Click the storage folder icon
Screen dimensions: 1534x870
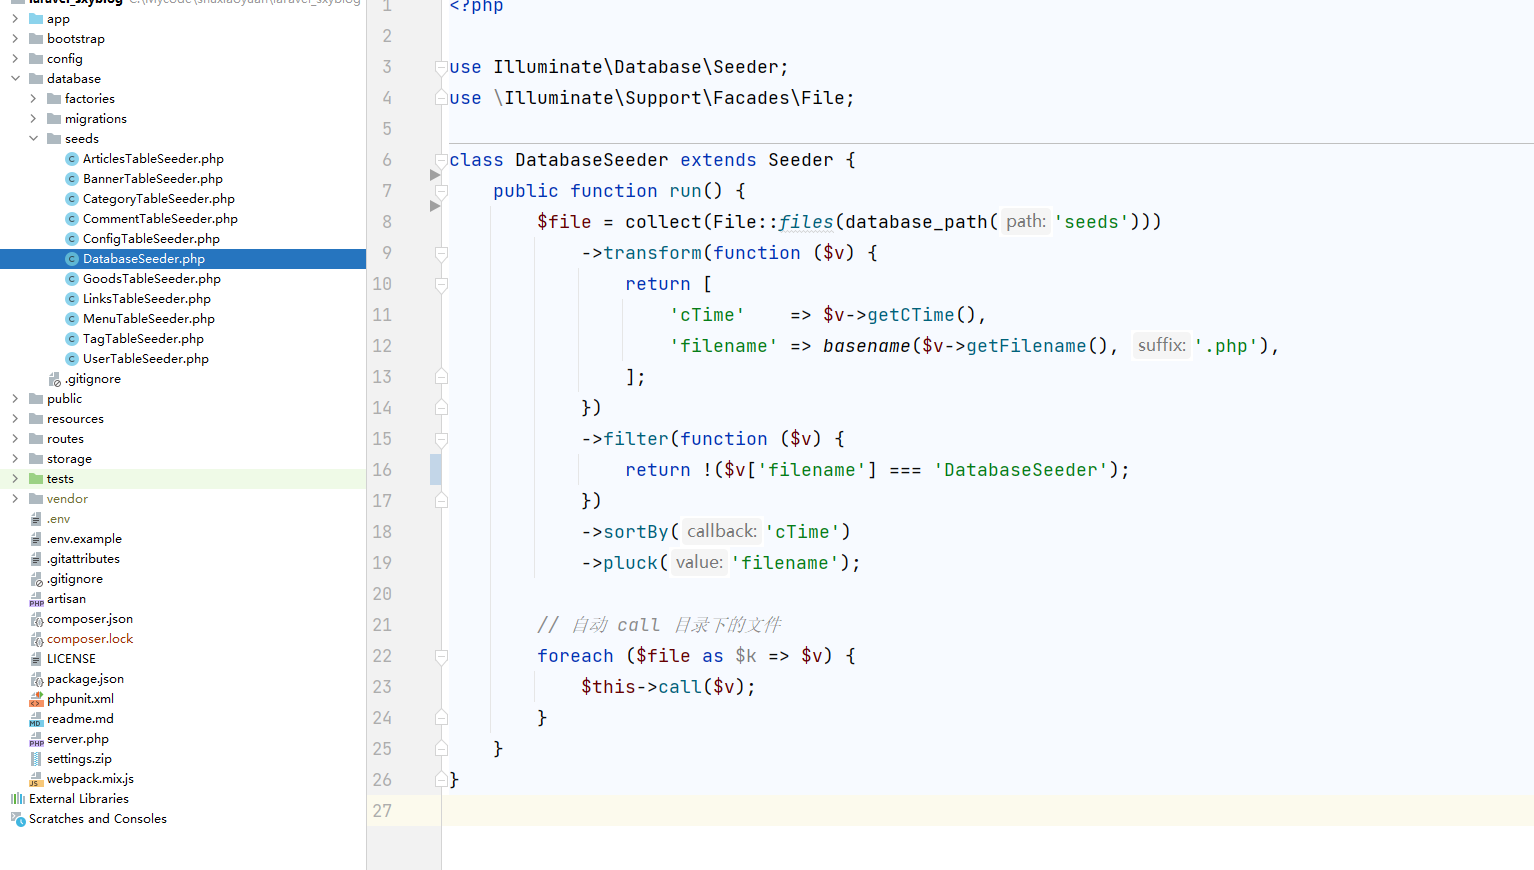(x=36, y=459)
